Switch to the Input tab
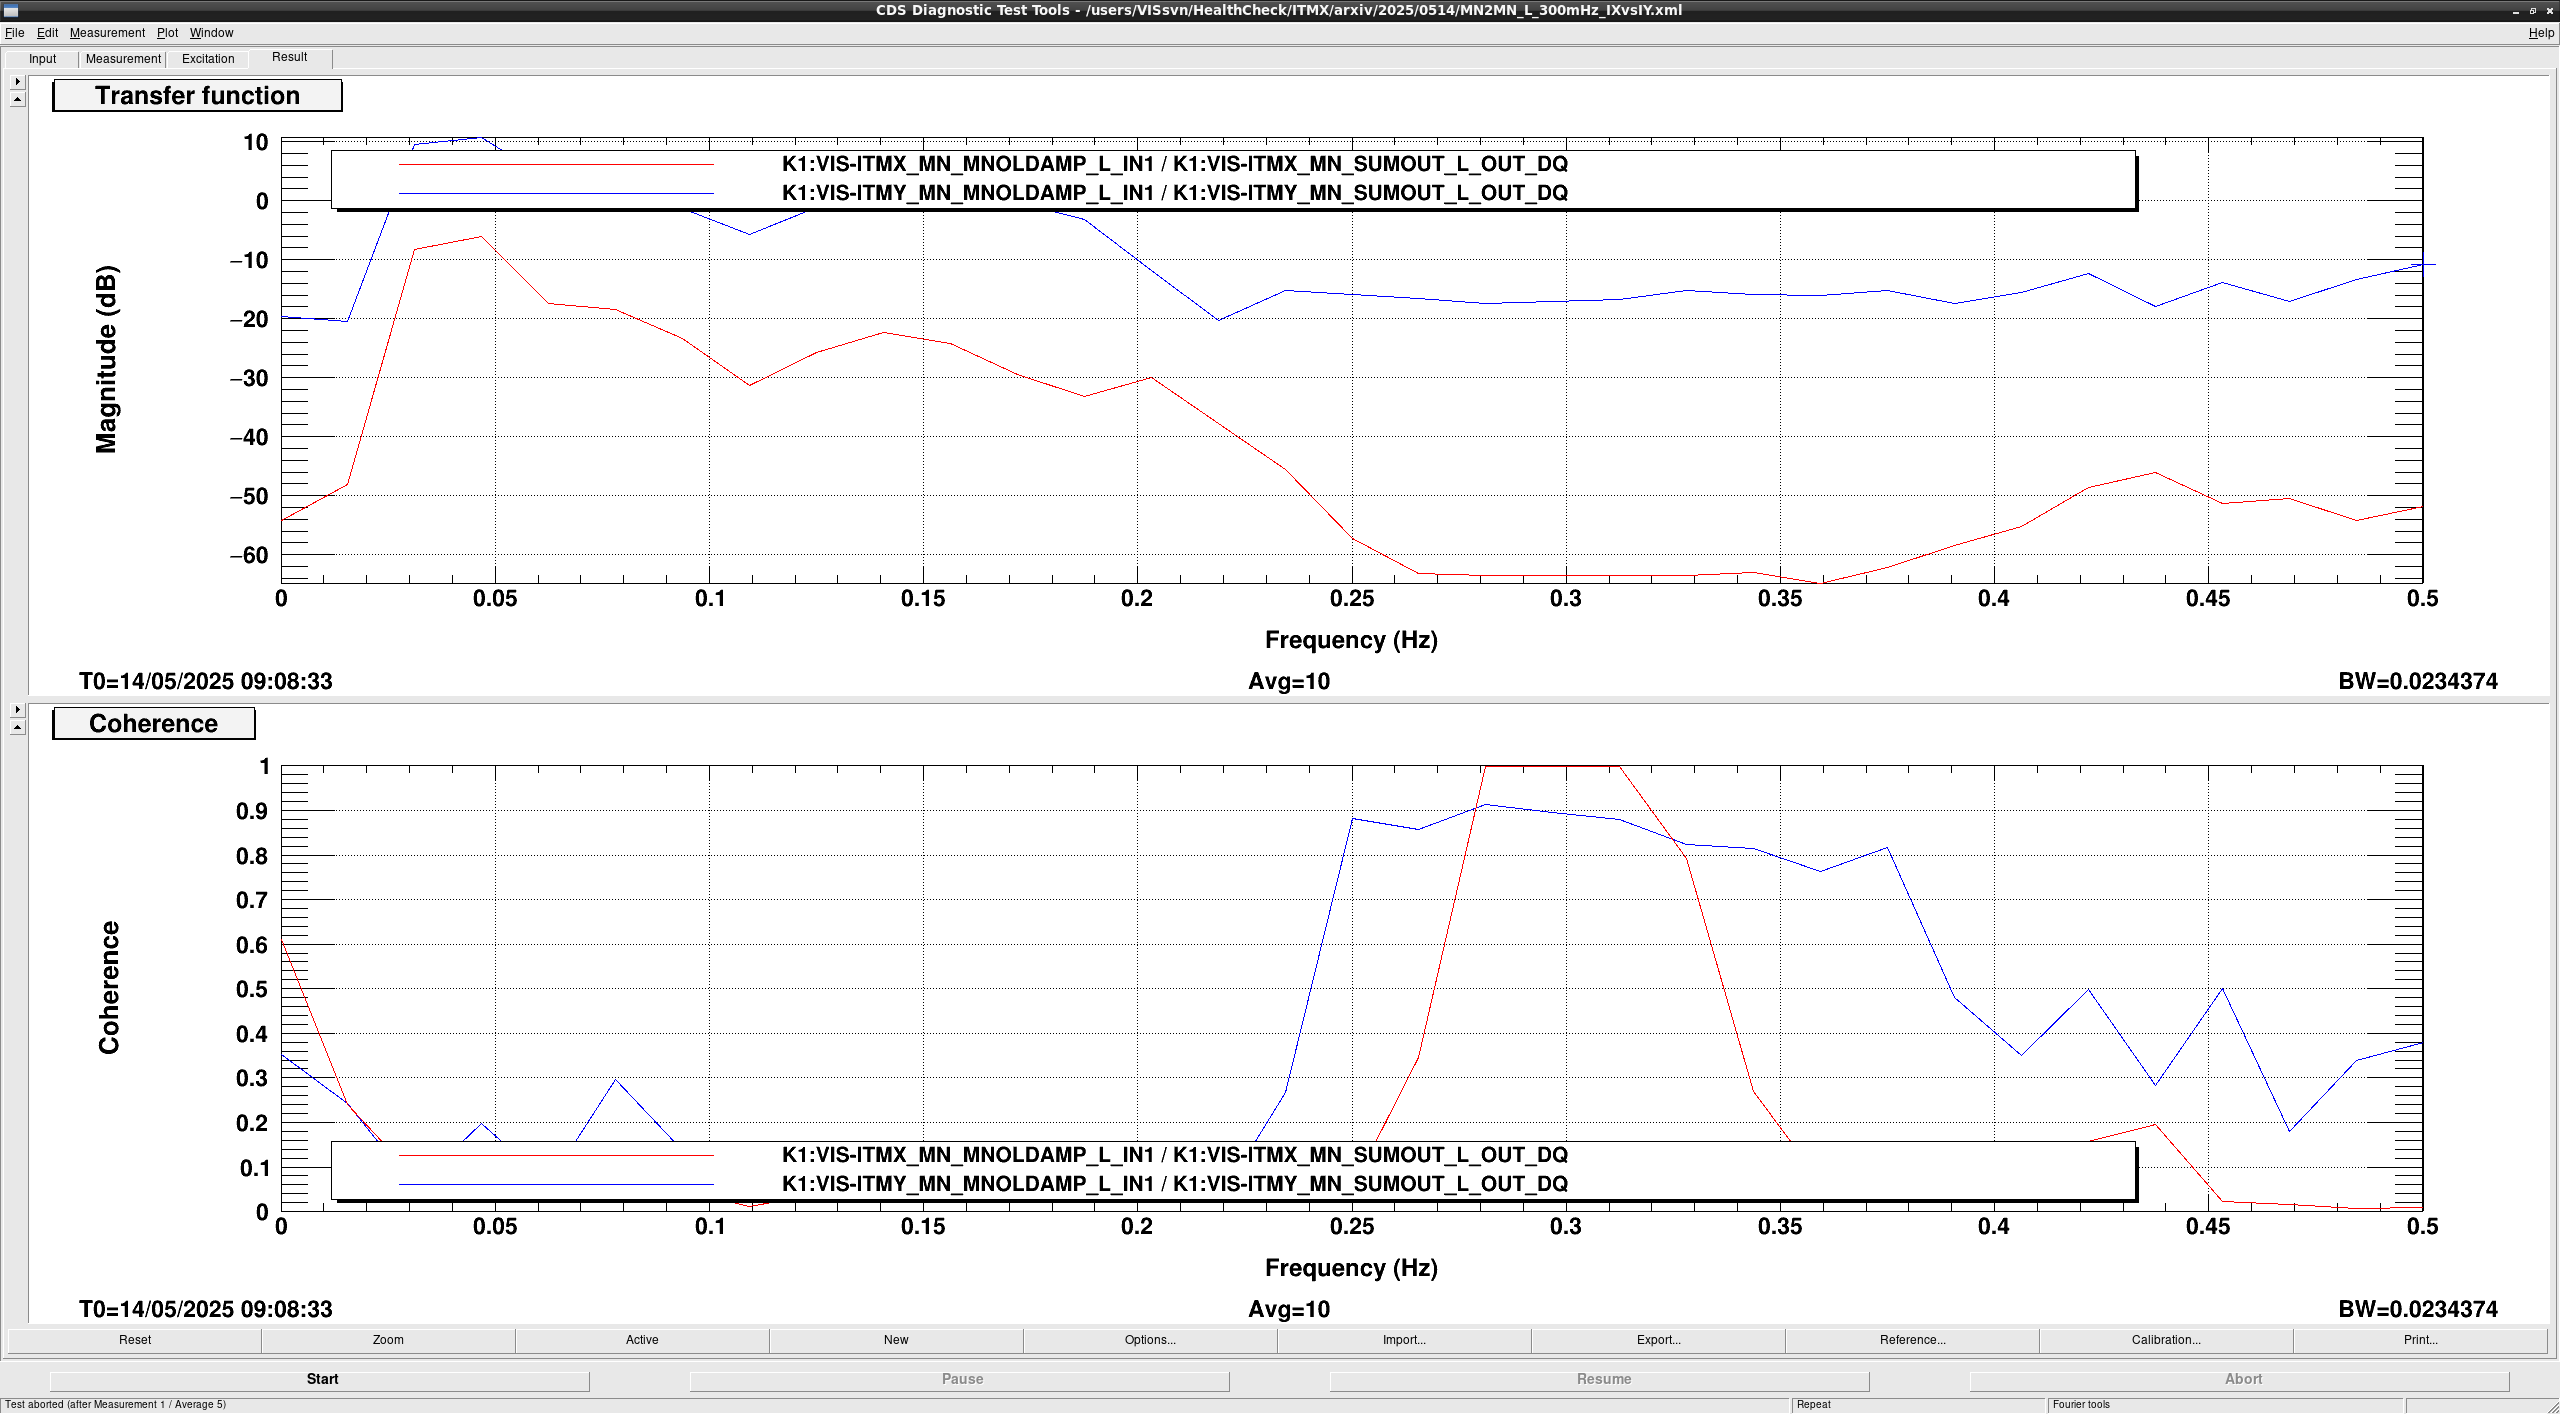Screen dimensions: 2560x1414 click(x=42, y=59)
